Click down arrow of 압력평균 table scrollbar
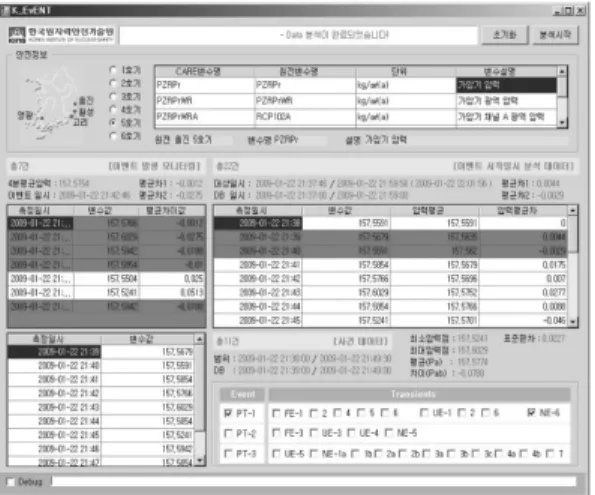595x495 pixels. point(573,322)
